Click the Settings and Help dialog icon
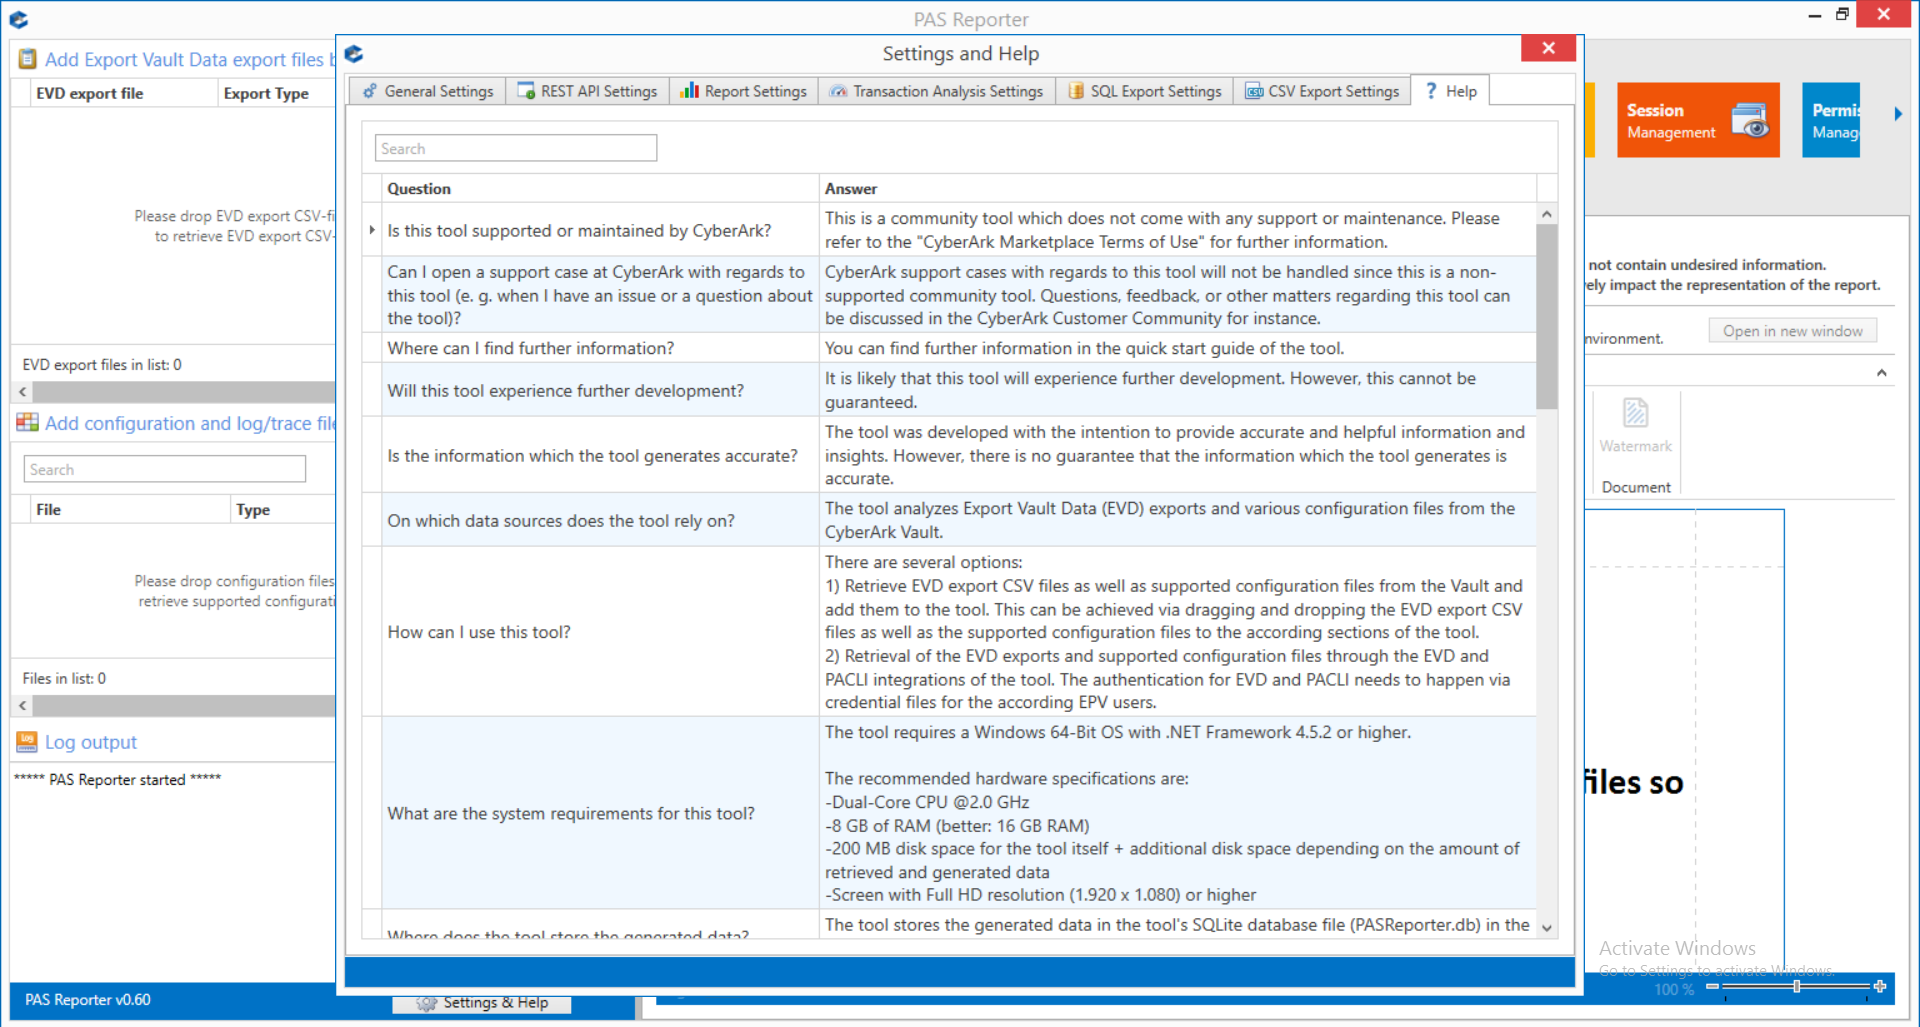Image resolution: width=1920 pixels, height=1027 pixels. coord(354,53)
